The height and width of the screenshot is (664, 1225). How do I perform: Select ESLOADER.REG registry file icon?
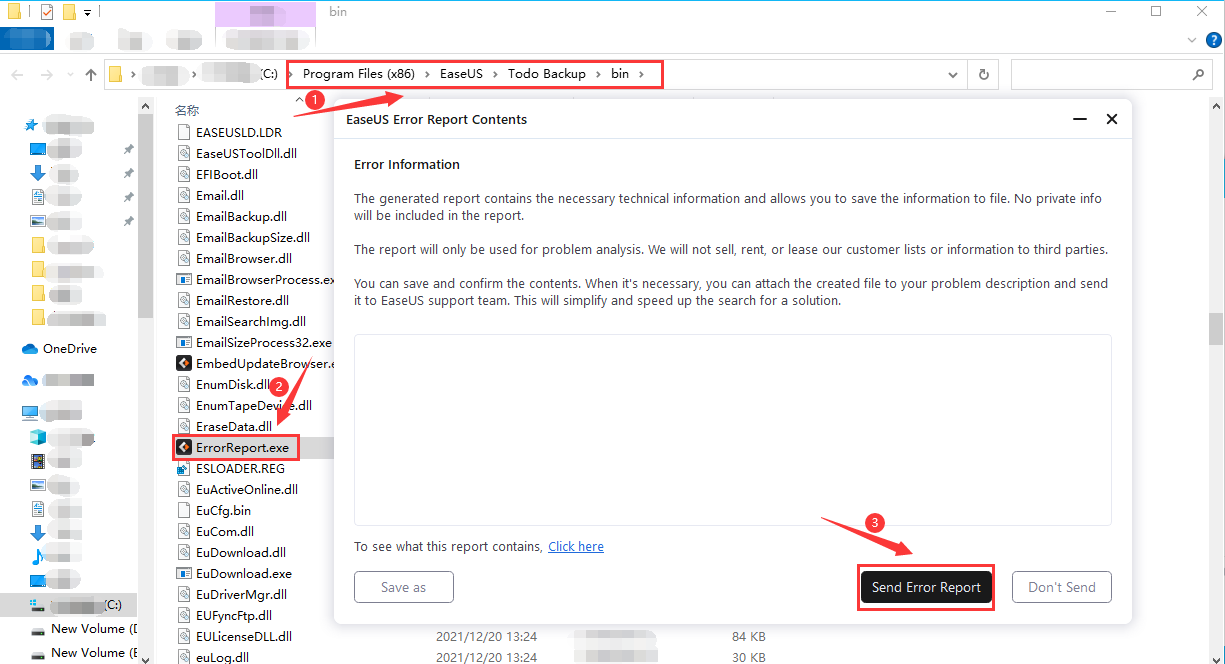coord(183,468)
